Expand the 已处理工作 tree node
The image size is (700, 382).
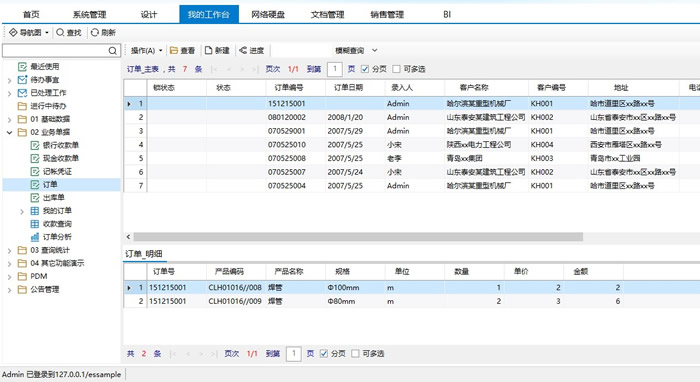coord(9,94)
